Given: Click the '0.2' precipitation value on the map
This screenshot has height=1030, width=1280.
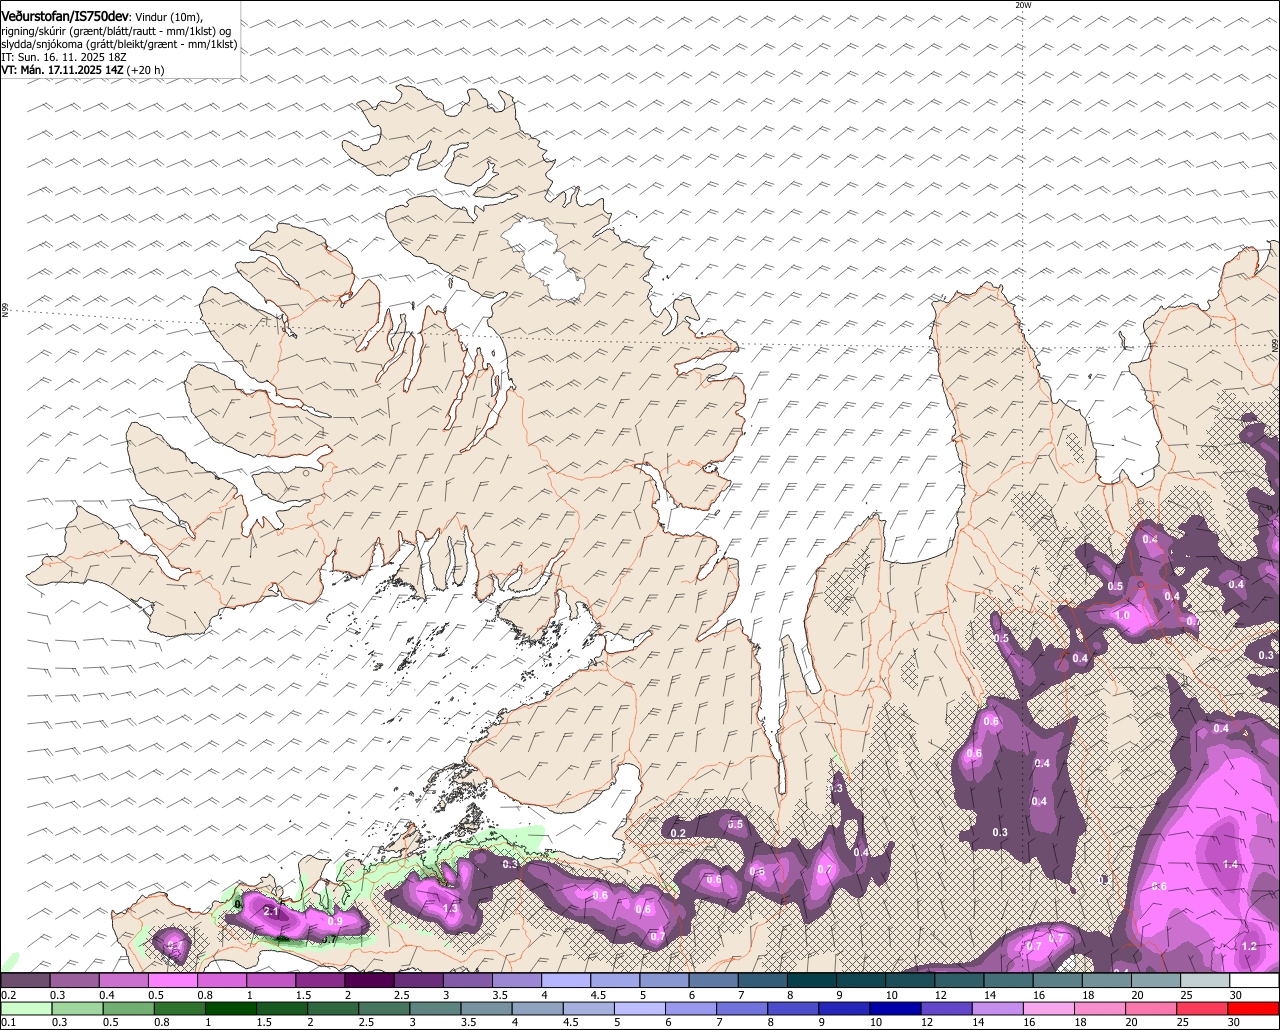Looking at the screenshot, I should (678, 833).
